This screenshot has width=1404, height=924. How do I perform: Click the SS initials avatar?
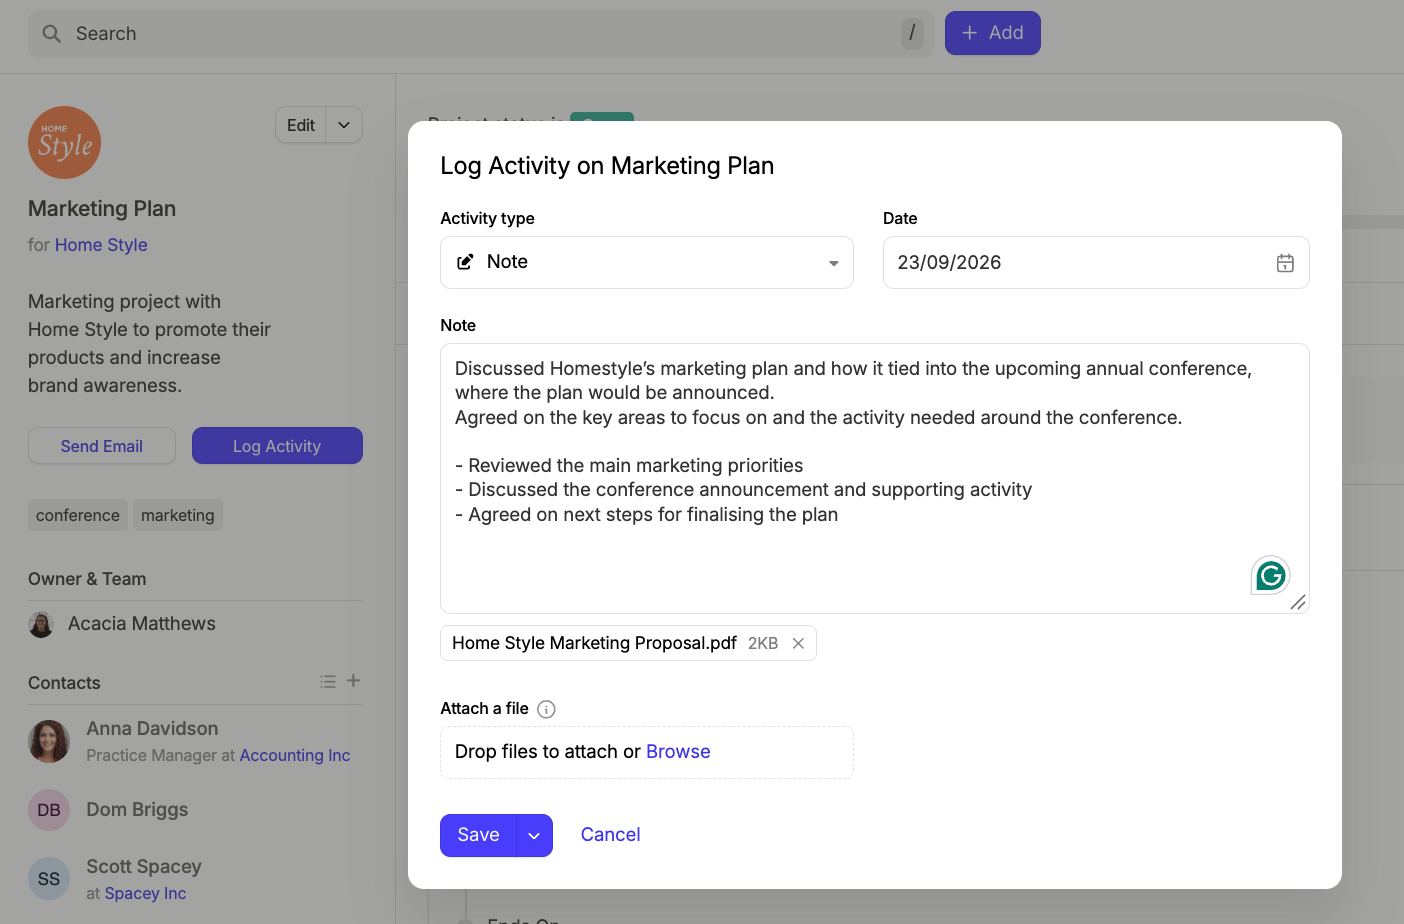click(x=49, y=879)
